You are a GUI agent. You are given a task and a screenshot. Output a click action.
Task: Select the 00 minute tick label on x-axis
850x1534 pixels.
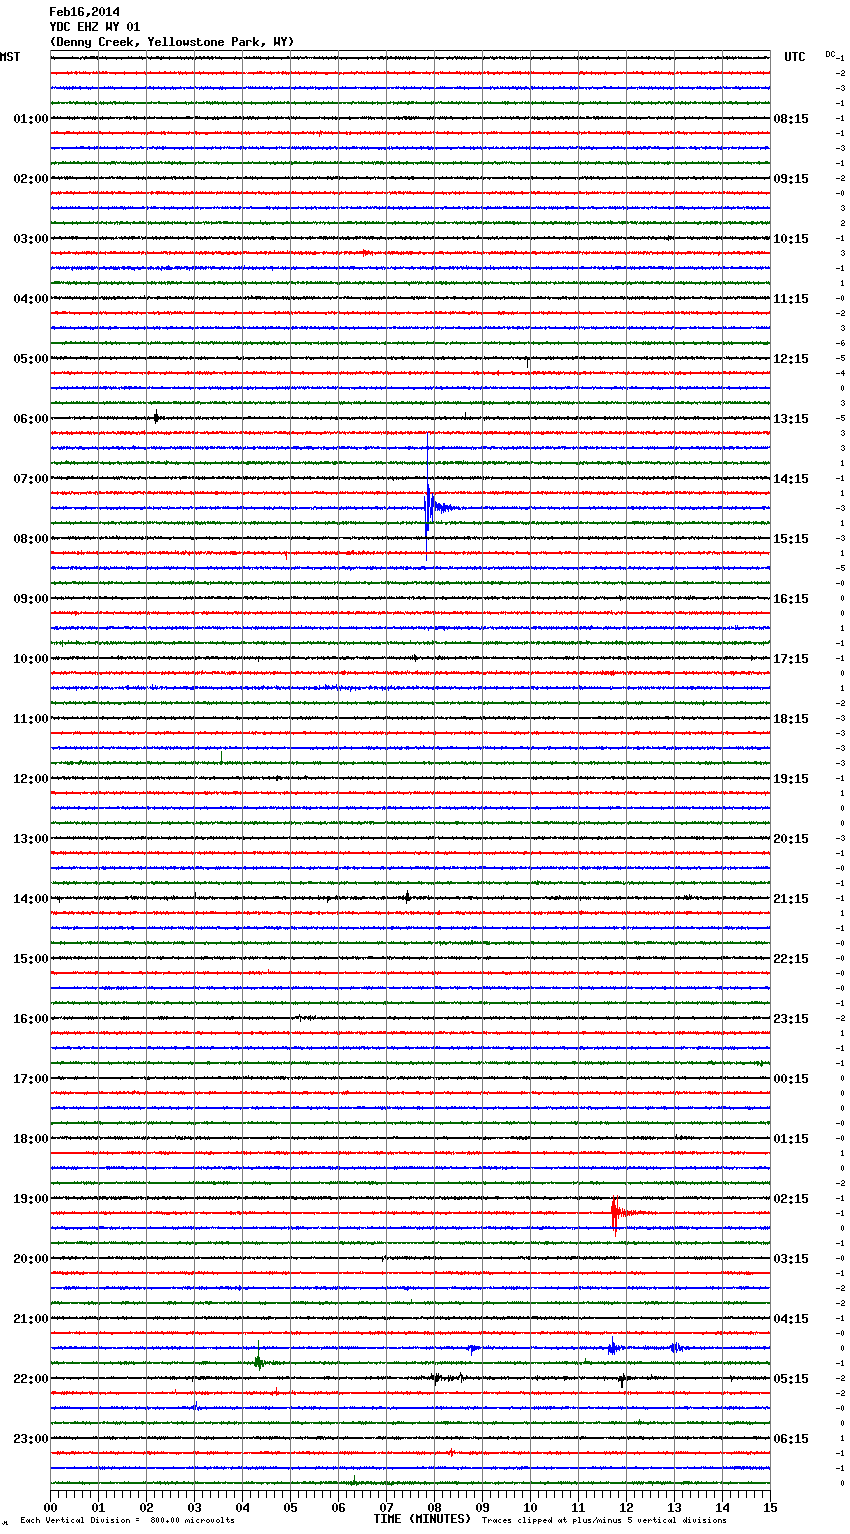pyautogui.click(x=50, y=1507)
